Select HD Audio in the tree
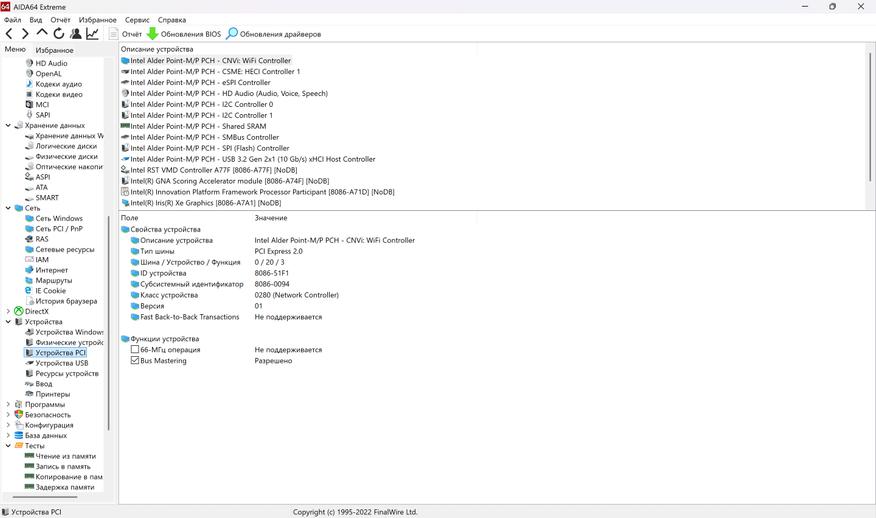Image resolution: width=876 pixels, height=518 pixels. [51, 63]
